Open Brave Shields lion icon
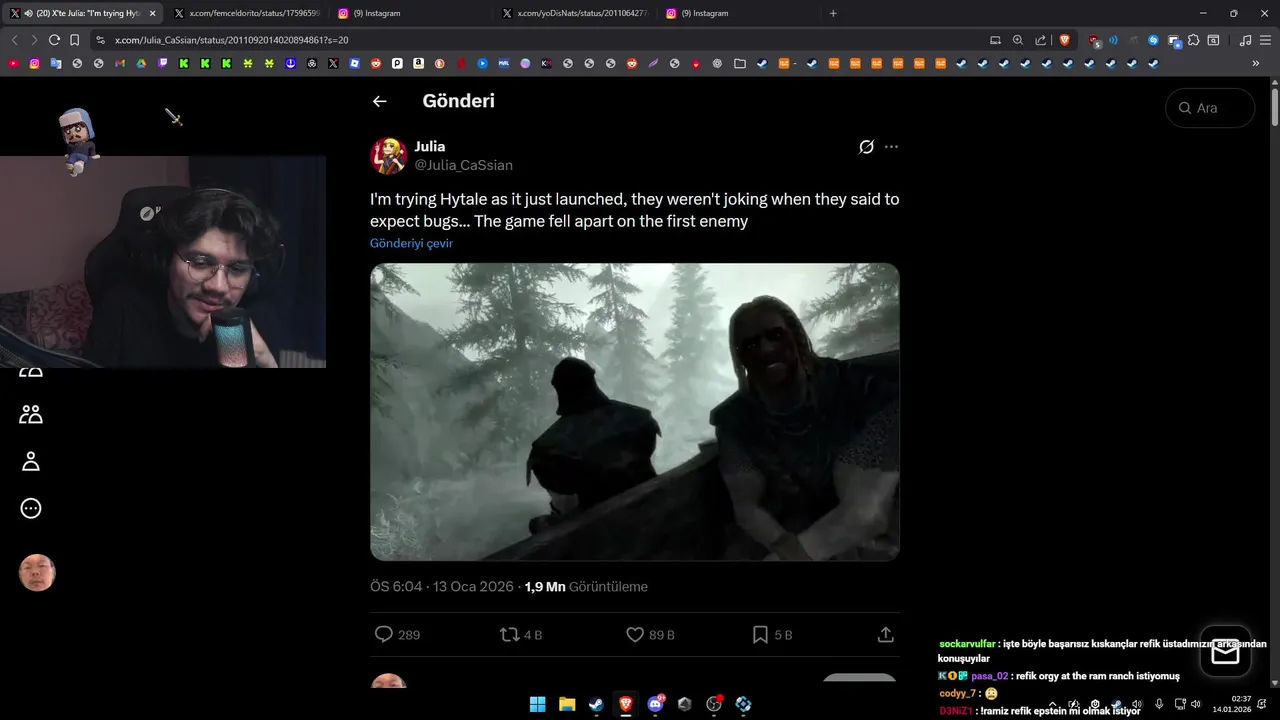 [1064, 40]
